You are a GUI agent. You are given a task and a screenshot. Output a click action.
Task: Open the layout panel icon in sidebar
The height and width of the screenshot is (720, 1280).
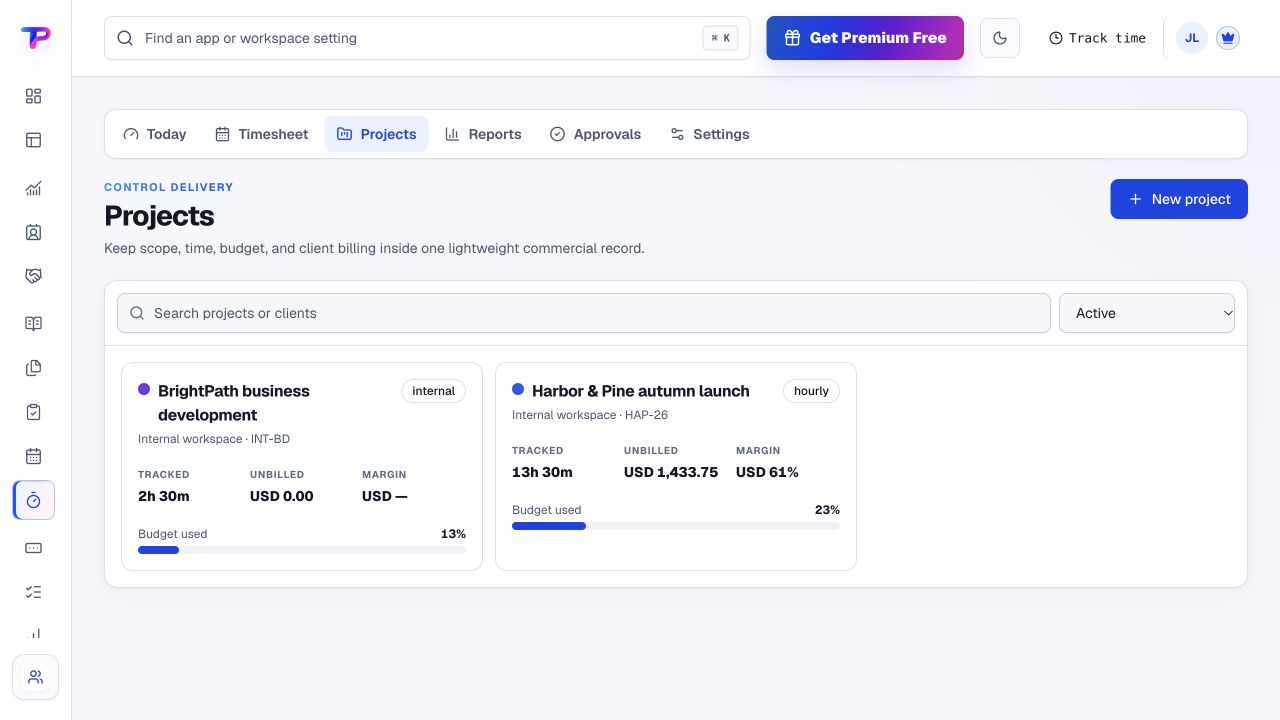pos(33,140)
